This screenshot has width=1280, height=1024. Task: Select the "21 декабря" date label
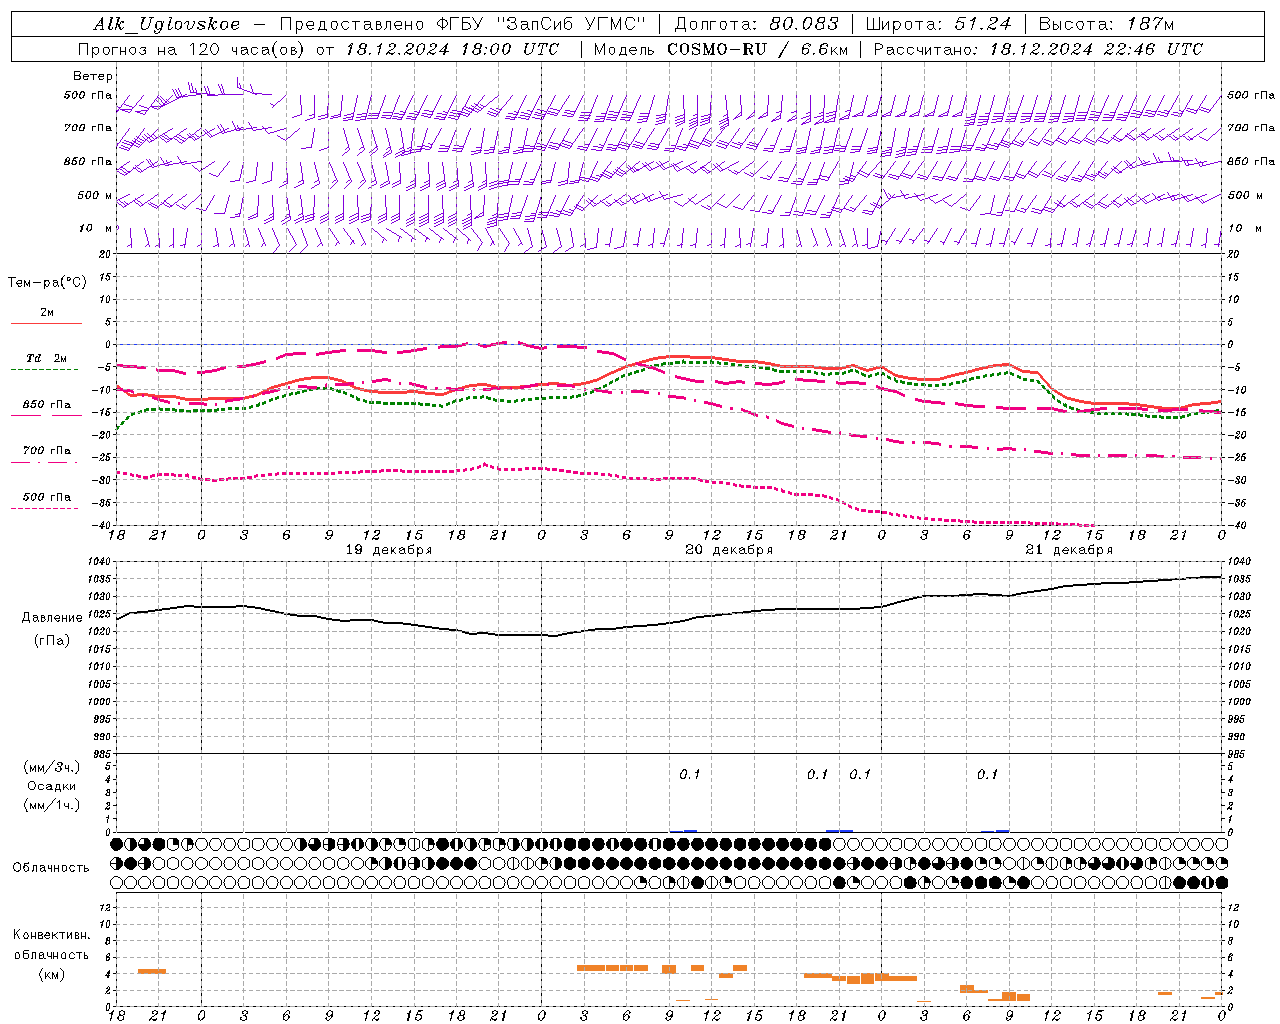pos(1069,550)
